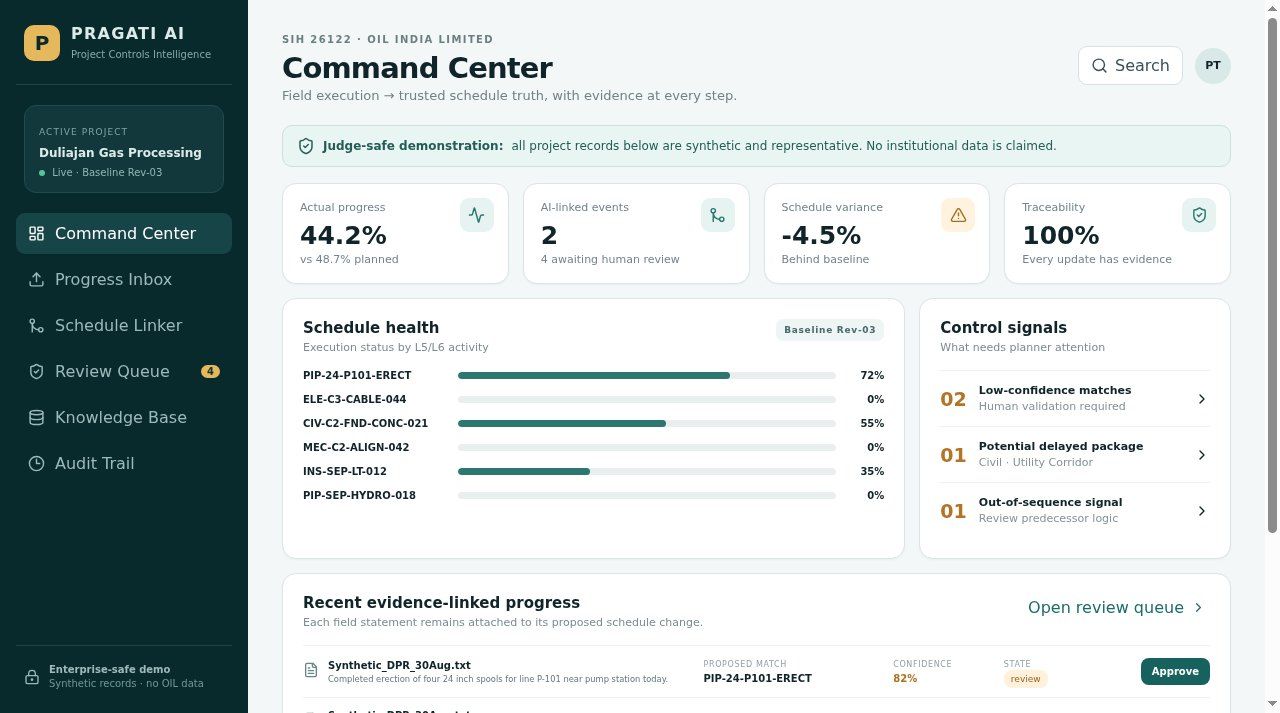Screen dimensions: 1280x713
Task: Click the -4.5% schedule variance value
Action: 821,236
